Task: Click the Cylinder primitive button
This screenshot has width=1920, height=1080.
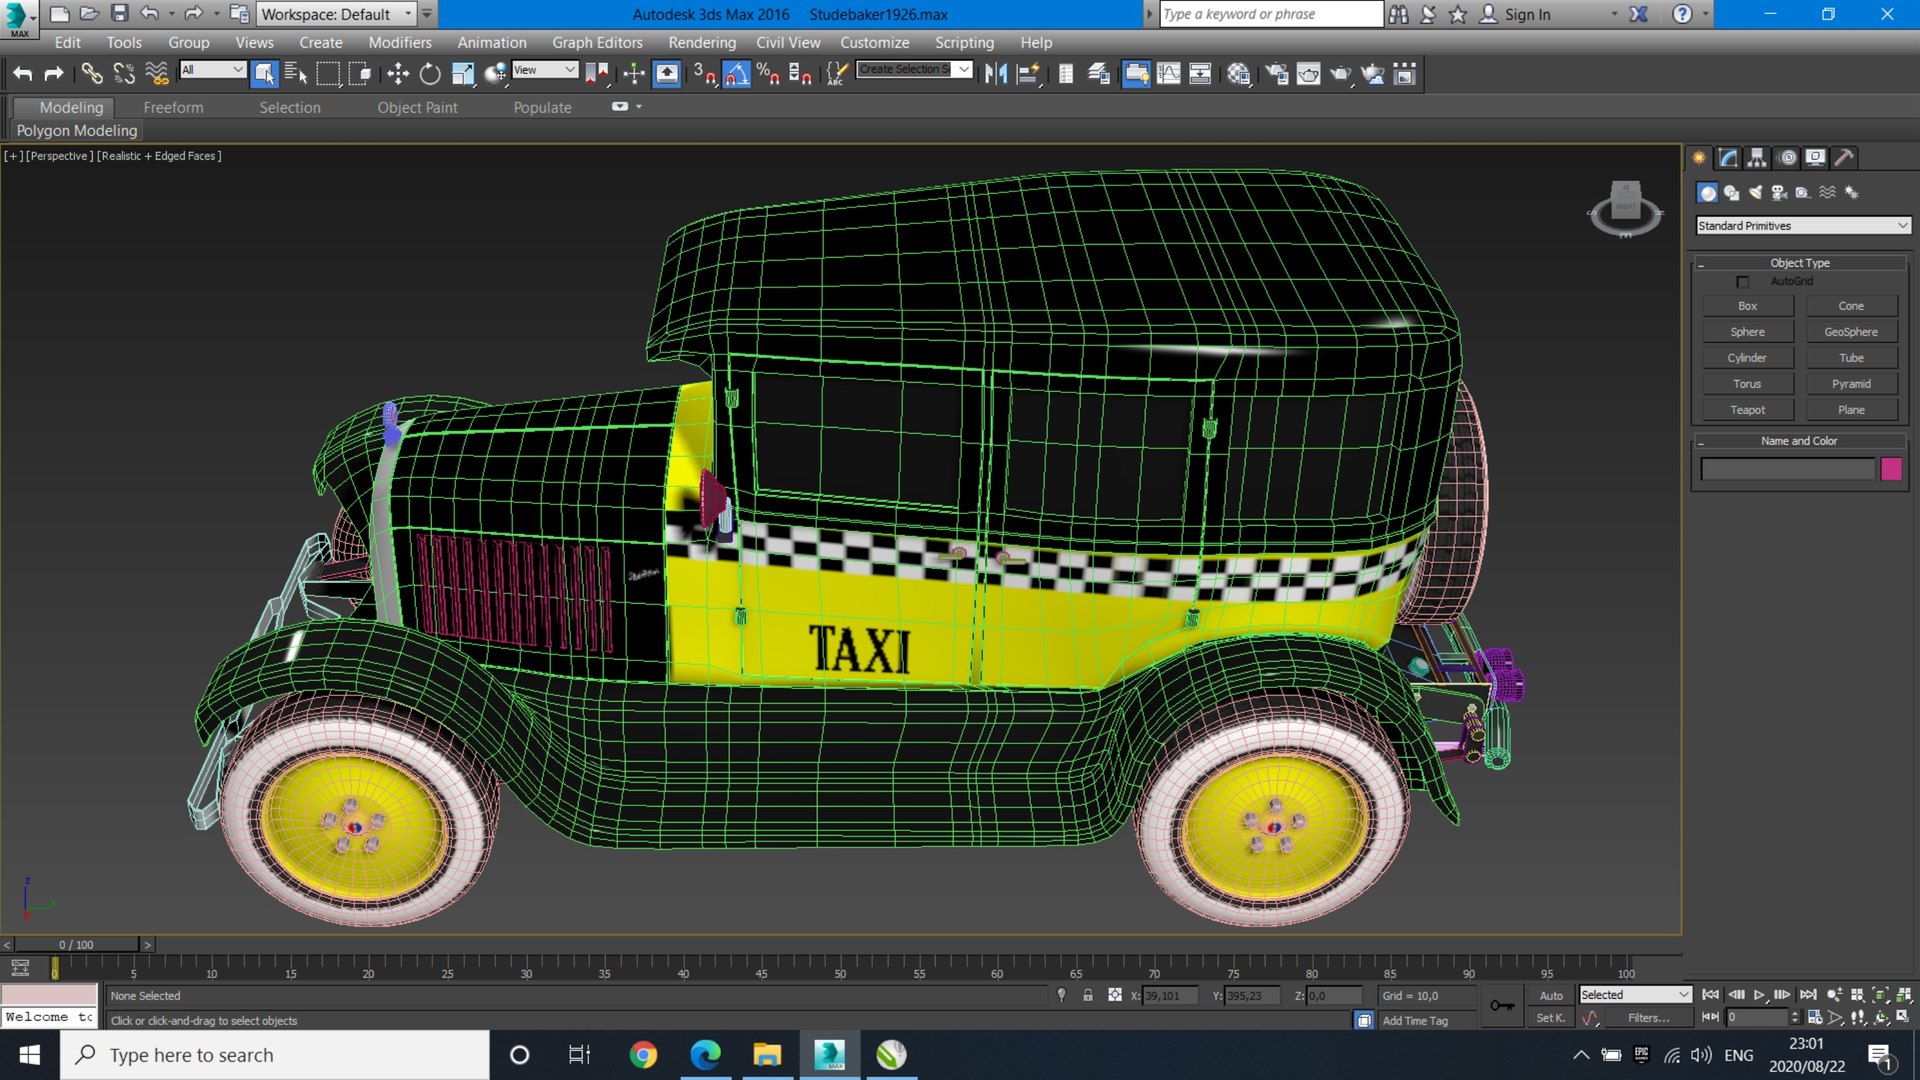Action: 1747,358
